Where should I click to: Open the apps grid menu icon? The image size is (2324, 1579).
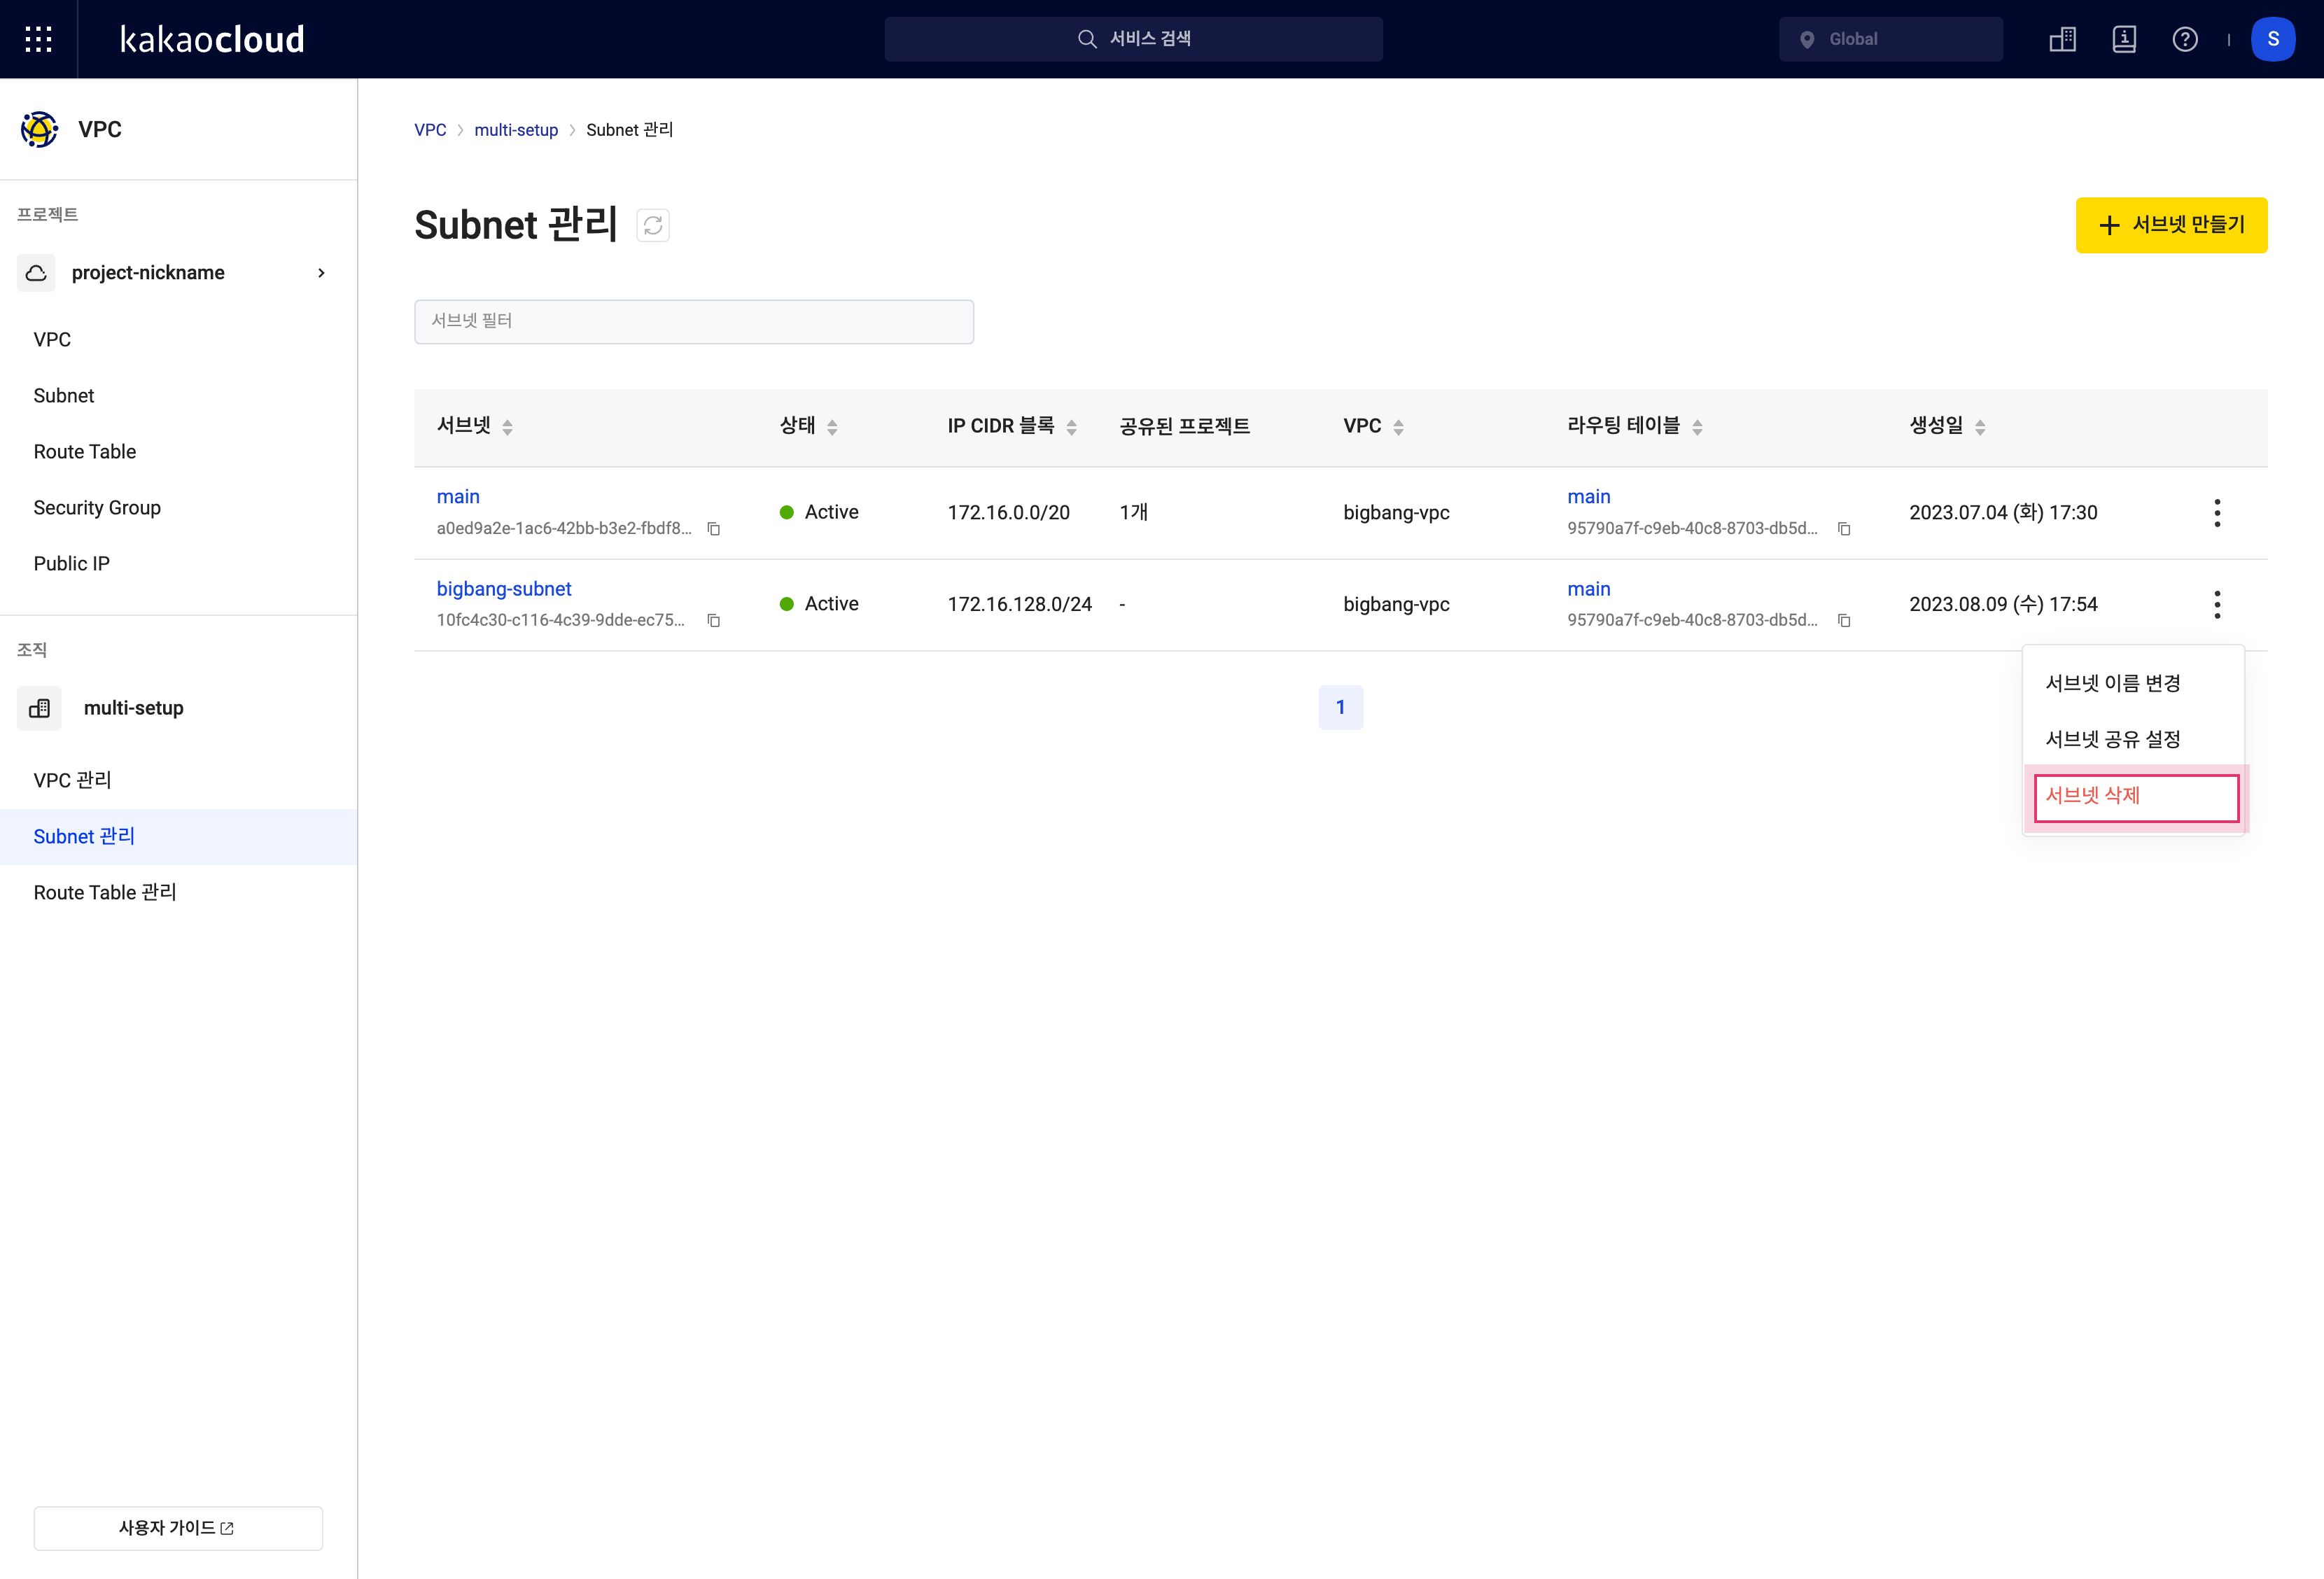coord(38,39)
